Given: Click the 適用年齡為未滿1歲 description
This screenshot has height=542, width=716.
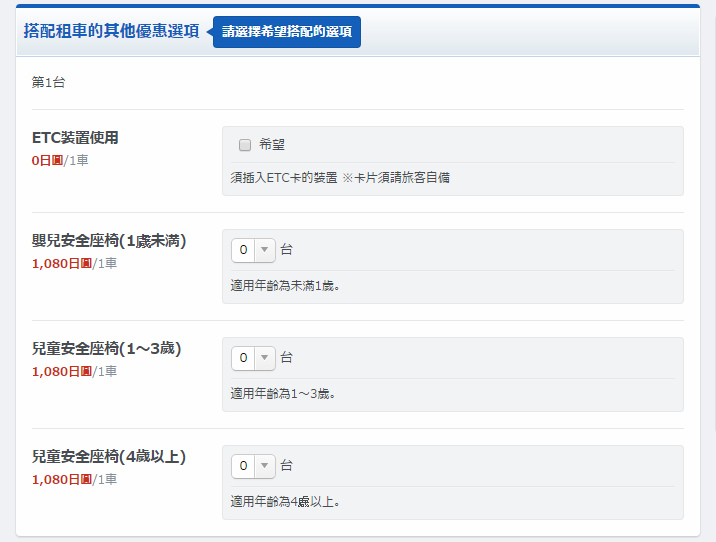Looking at the screenshot, I should tap(284, 286).
